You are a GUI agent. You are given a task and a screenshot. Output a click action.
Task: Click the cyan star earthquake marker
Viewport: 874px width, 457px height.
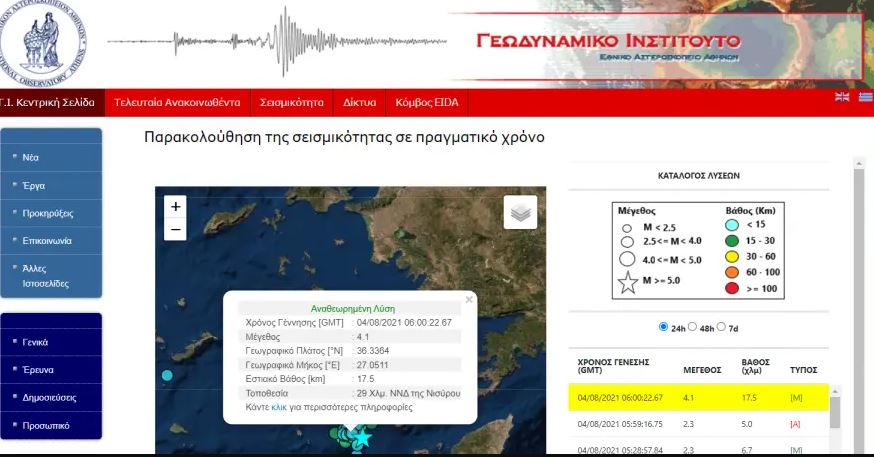364,439
